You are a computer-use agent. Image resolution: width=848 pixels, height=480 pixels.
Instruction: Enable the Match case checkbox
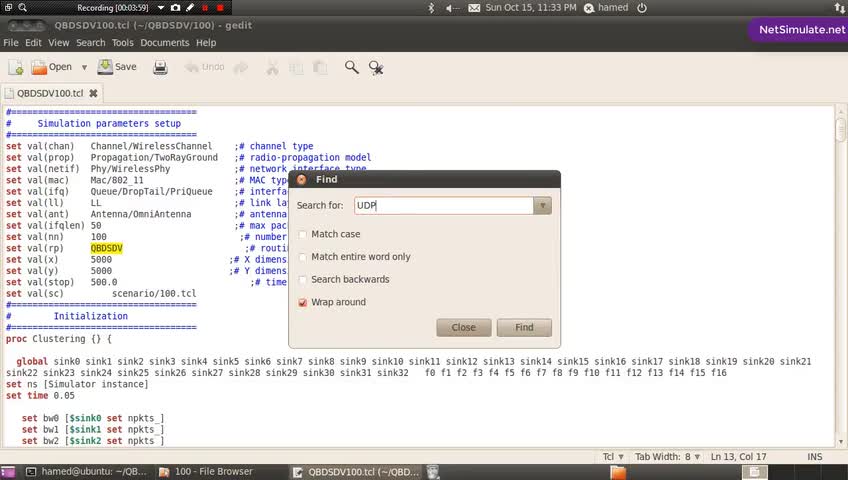click(x=303, y=234)
